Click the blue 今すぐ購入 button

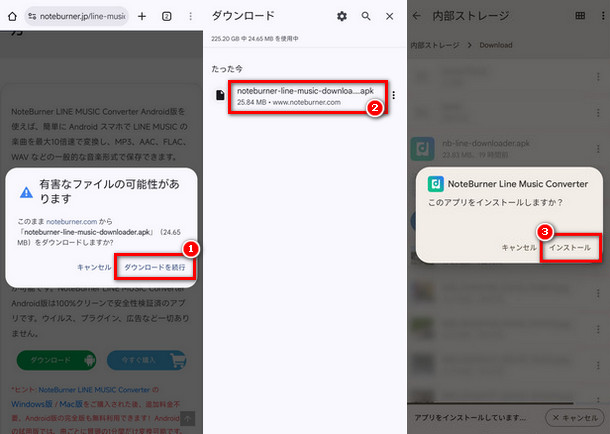147,360
